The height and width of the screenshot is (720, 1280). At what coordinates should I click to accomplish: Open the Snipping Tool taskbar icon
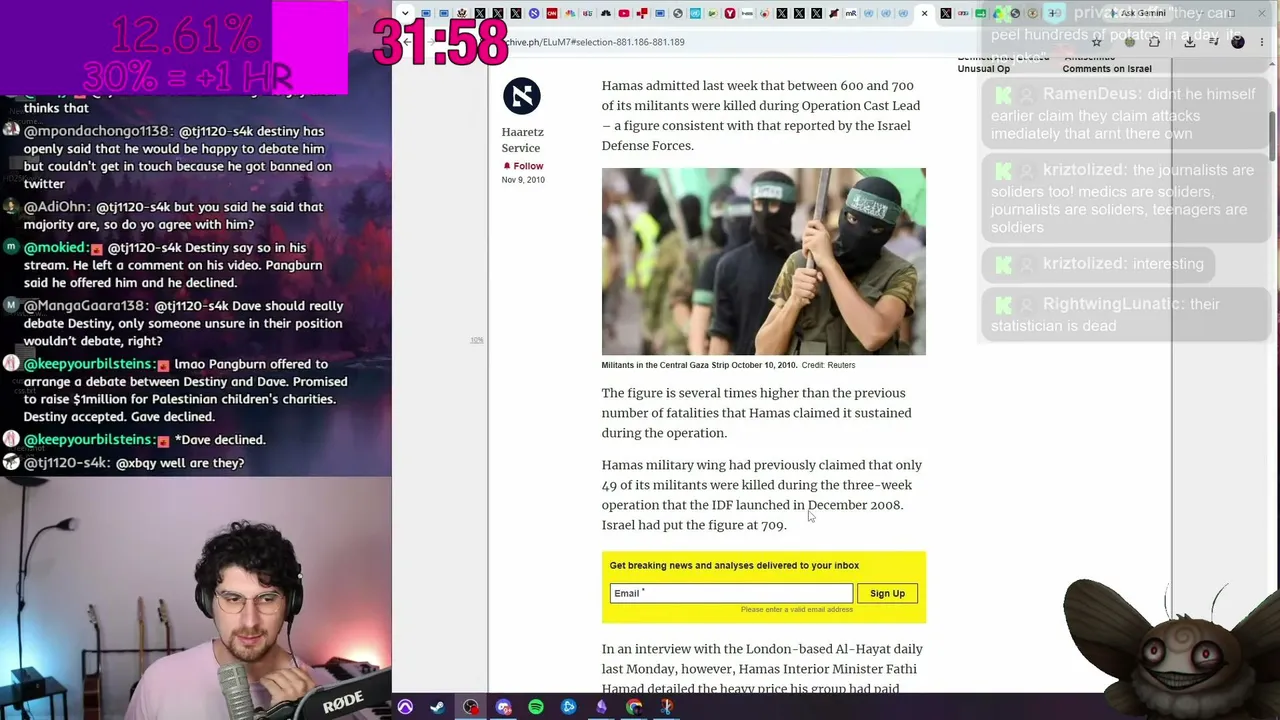[x=667, y=707]
